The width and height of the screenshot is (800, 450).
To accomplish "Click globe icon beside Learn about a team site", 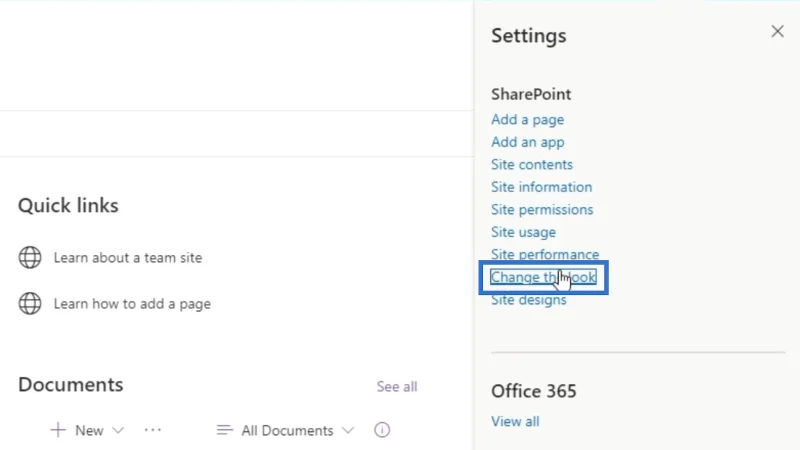I will point(30,257).
